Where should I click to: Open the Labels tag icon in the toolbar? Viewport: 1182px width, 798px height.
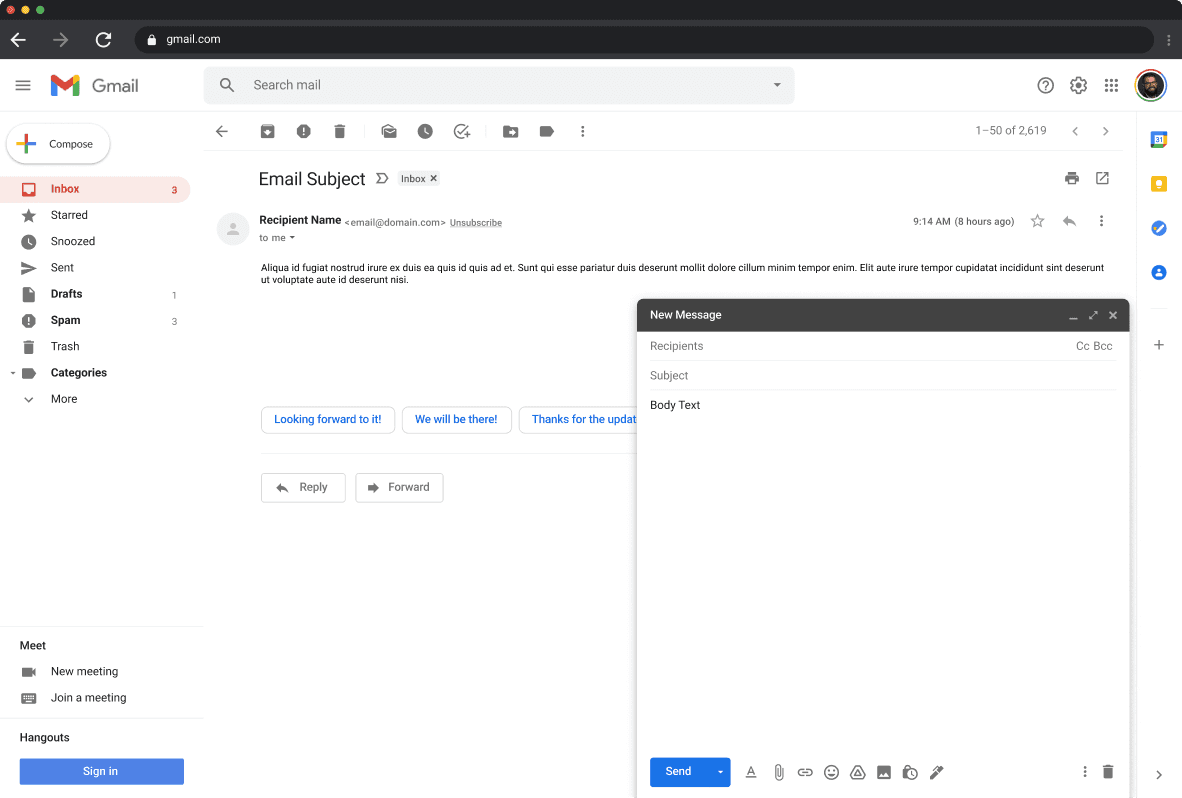pos(547,132)
